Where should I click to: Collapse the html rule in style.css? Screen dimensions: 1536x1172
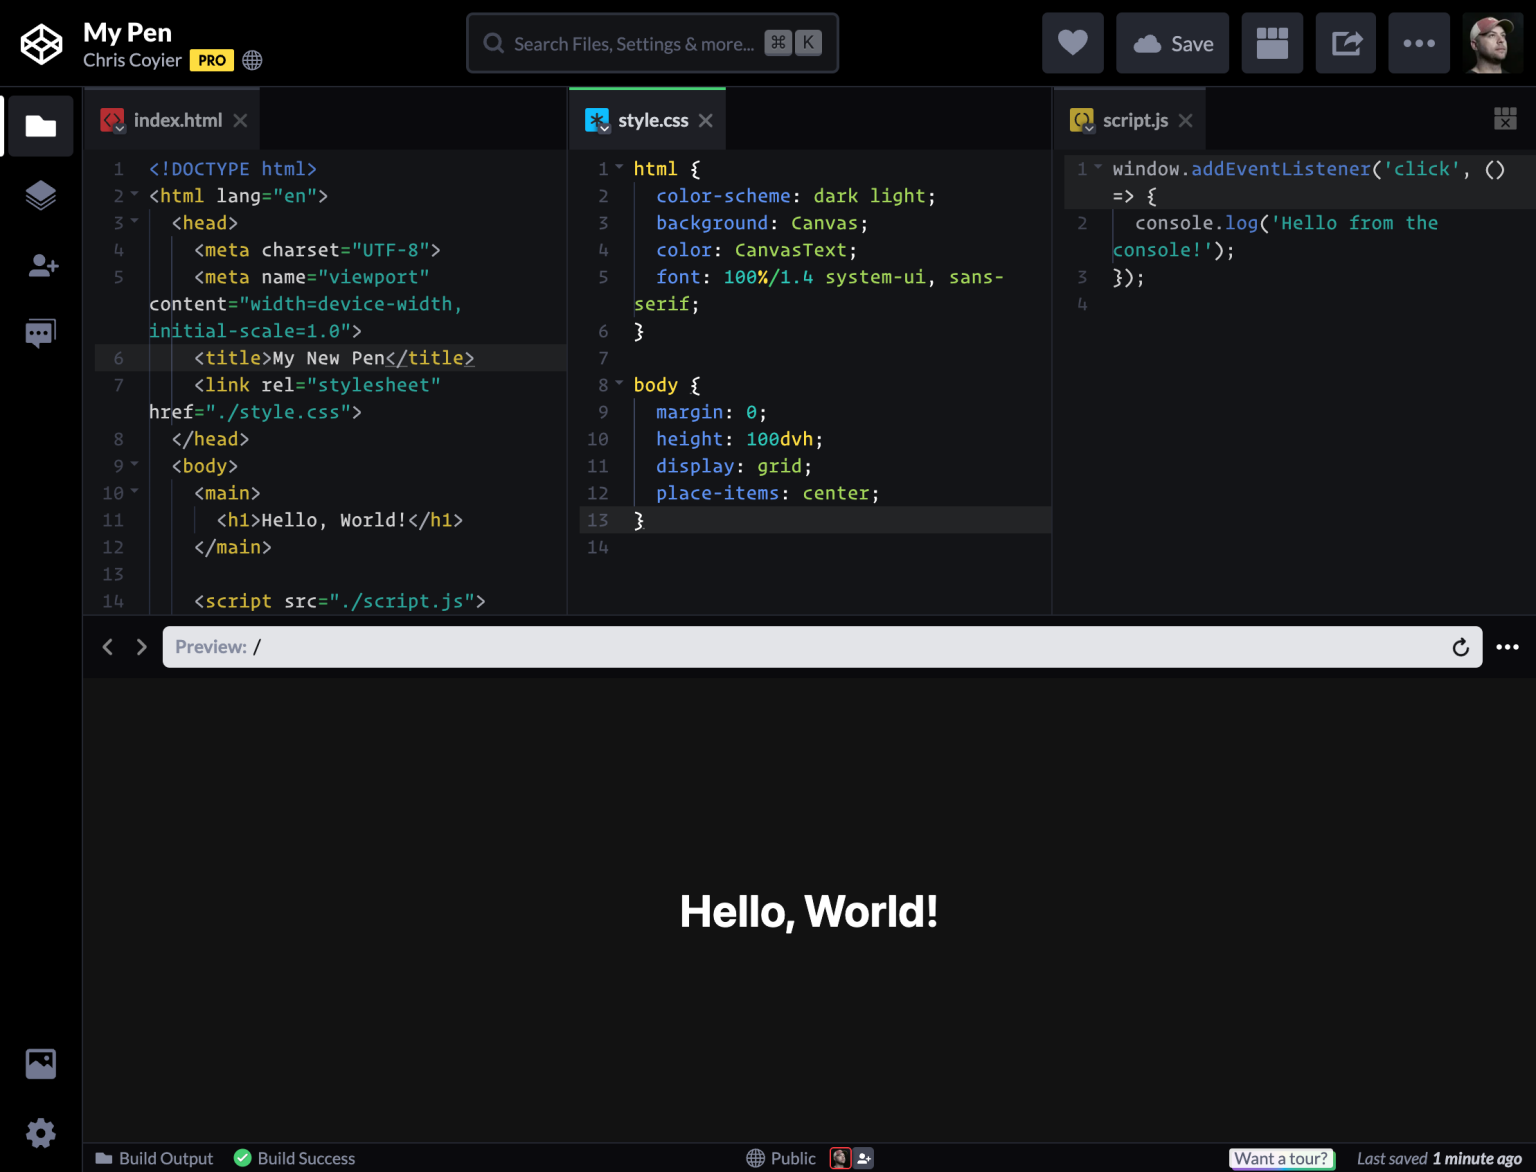tap(617, 168)
